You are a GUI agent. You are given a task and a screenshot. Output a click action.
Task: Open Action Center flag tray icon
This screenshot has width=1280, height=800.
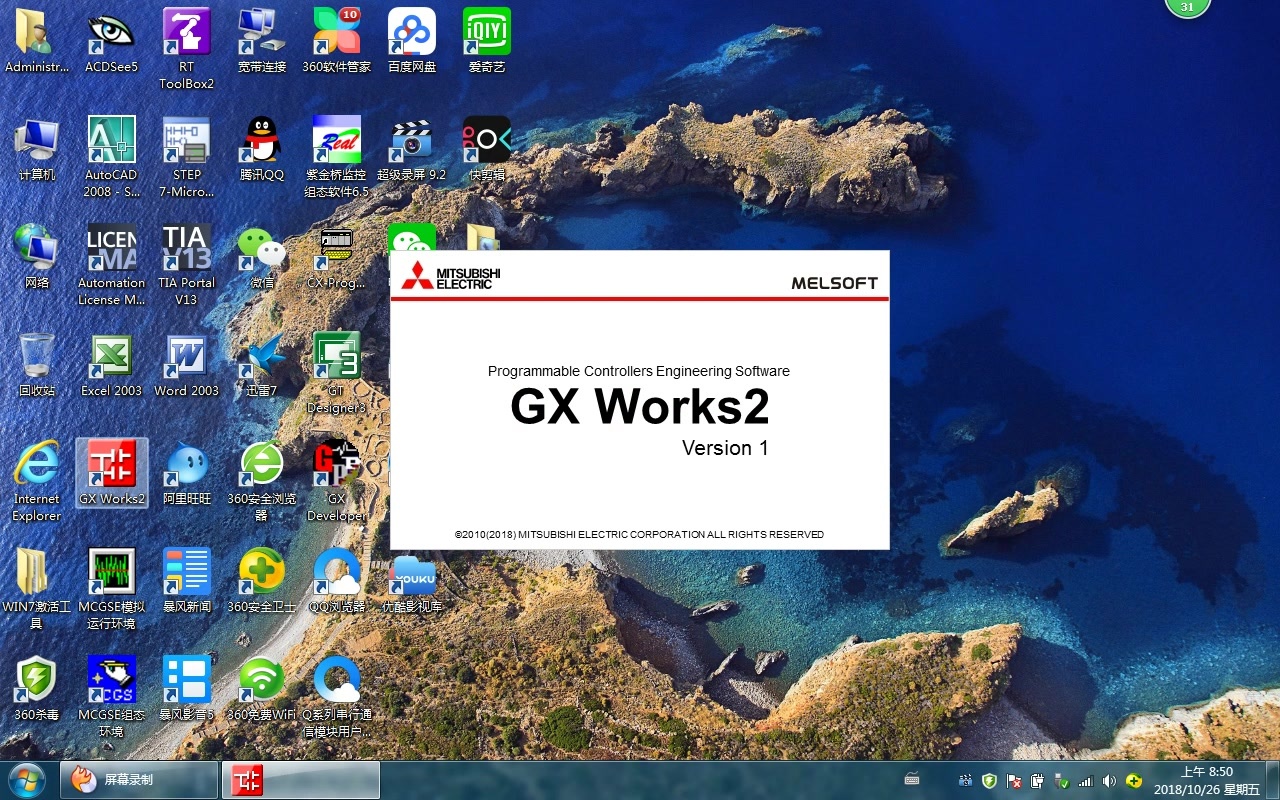click(x=1013, y=780)
